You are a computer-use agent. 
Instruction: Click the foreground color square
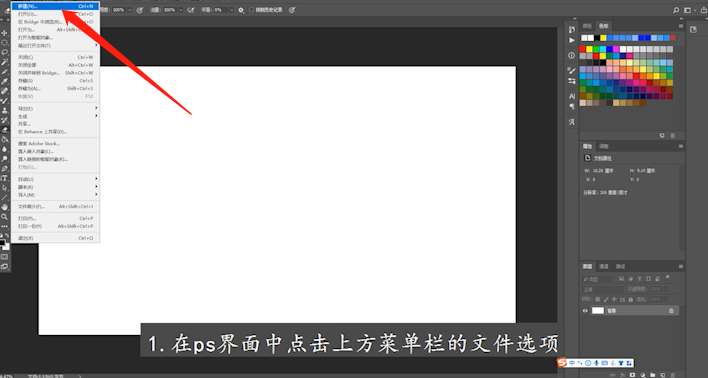click(2, 242)
